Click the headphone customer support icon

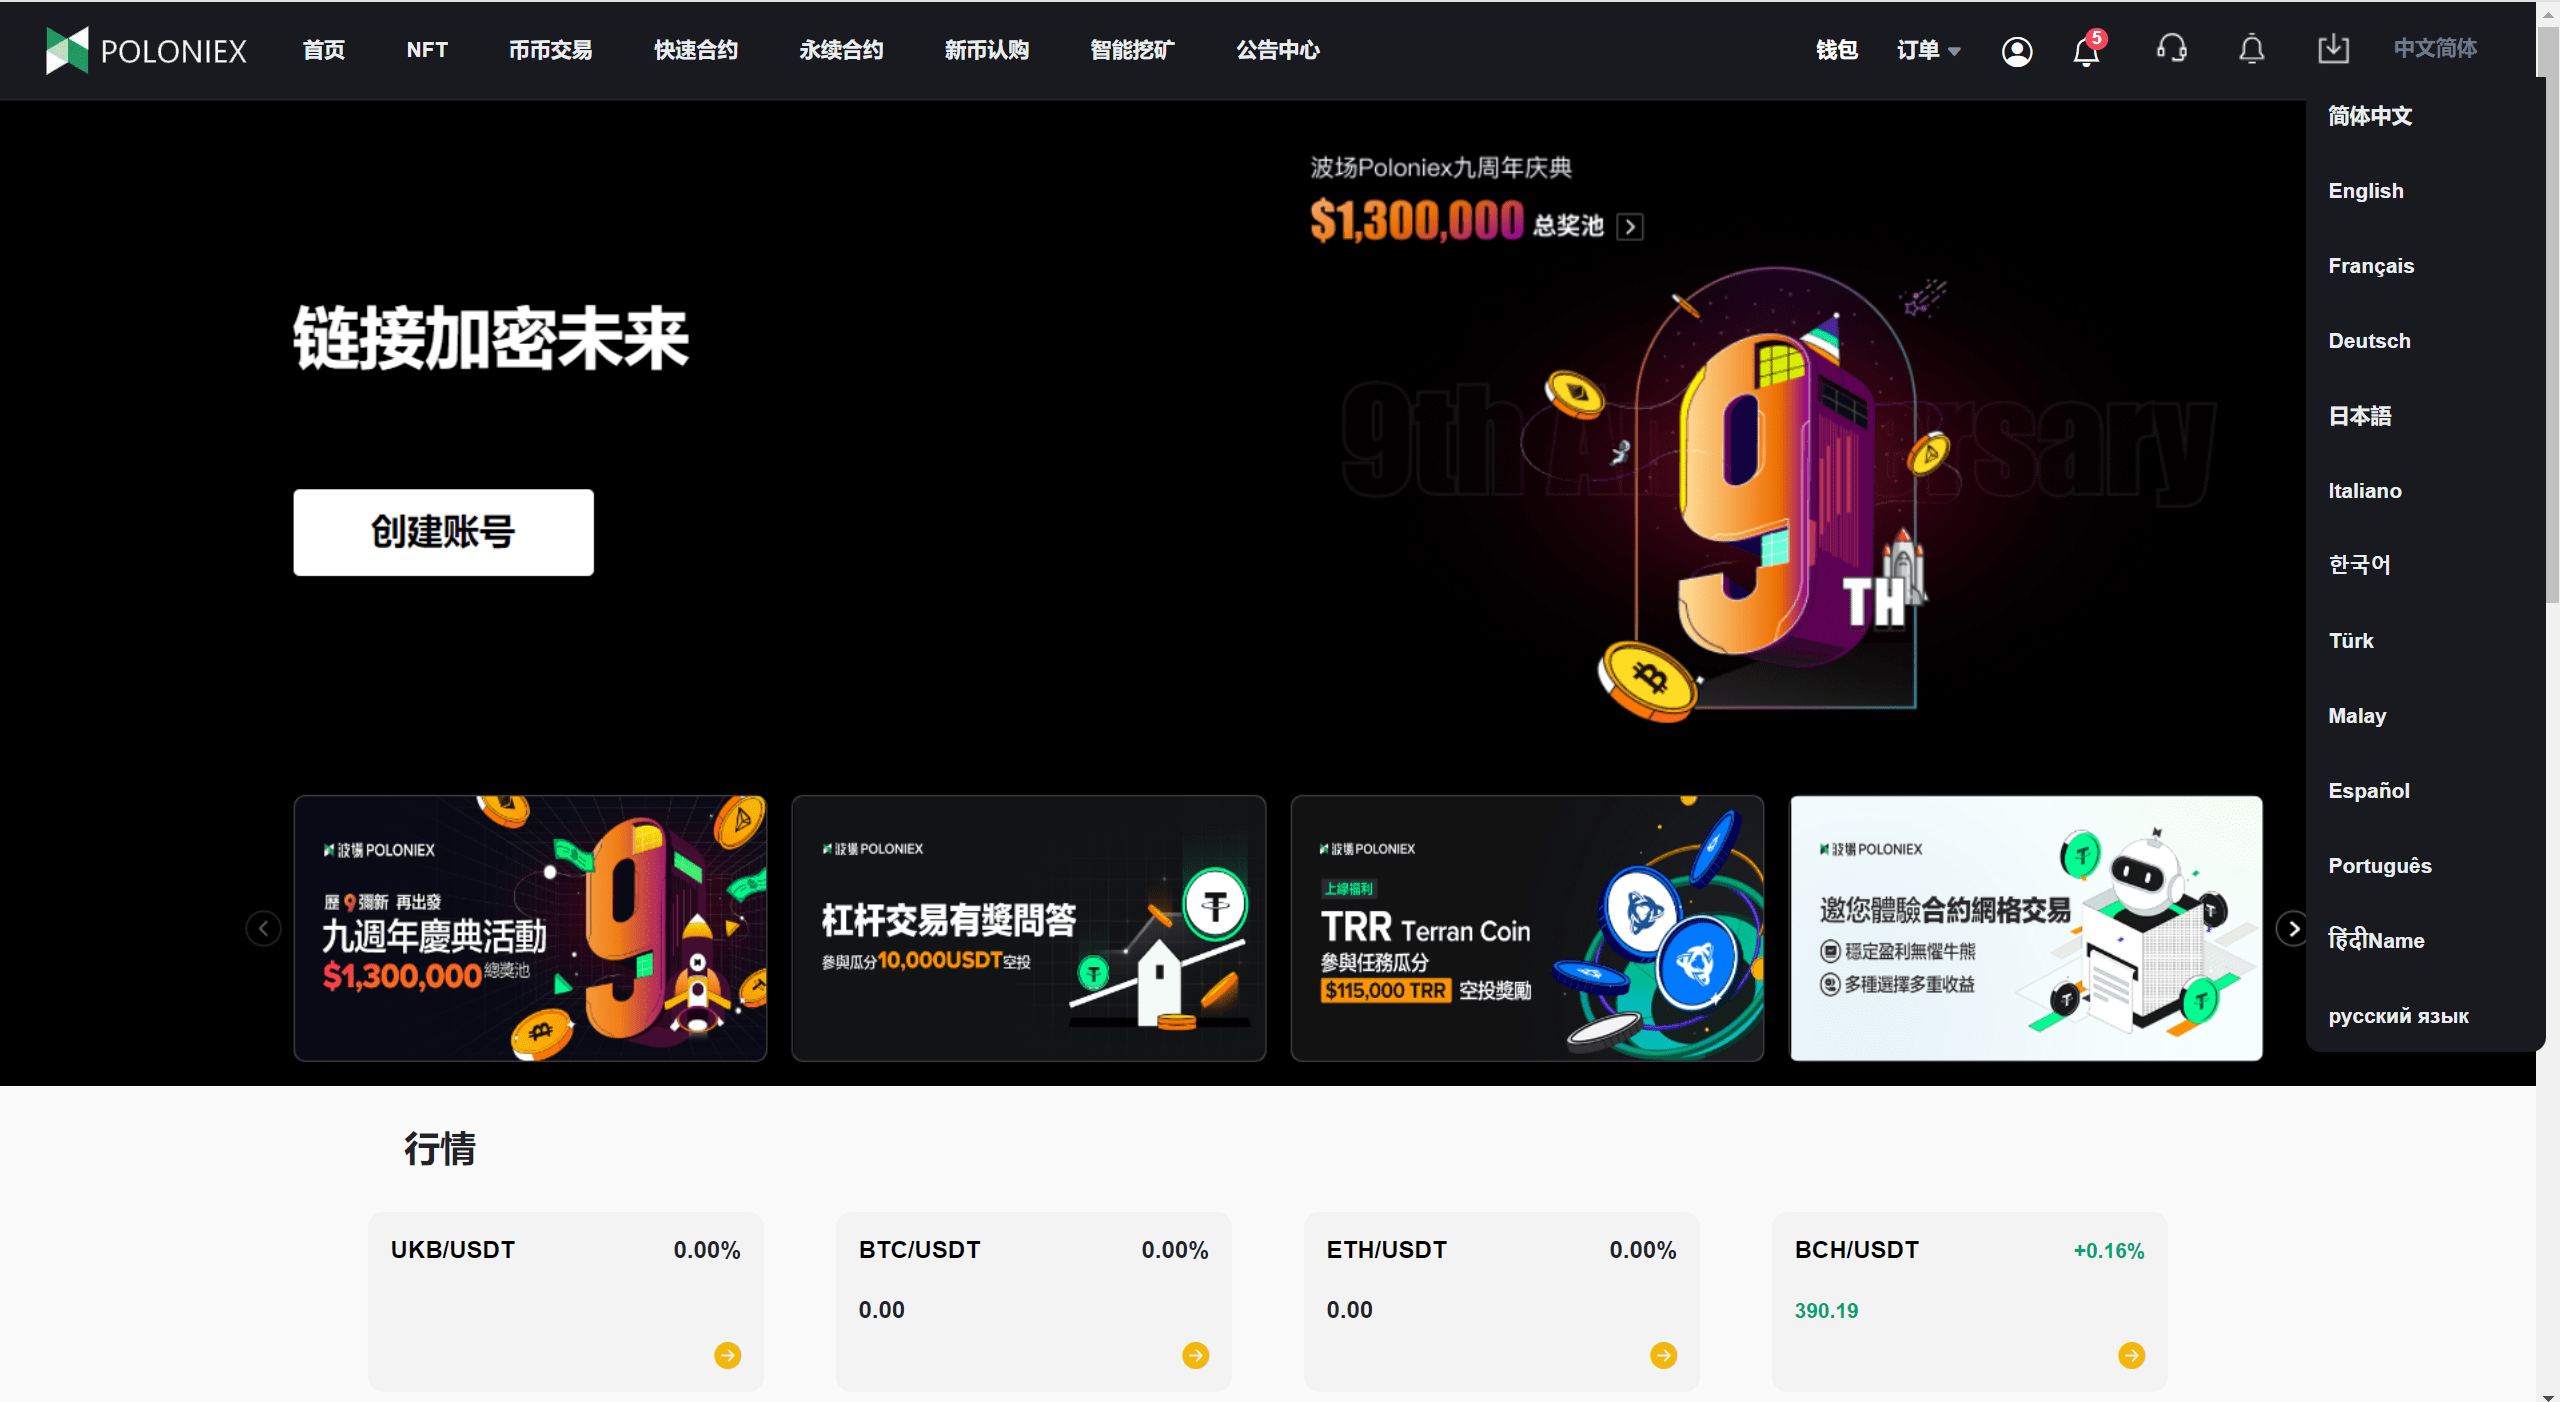pyautogui.click(x=2170, y=48)
